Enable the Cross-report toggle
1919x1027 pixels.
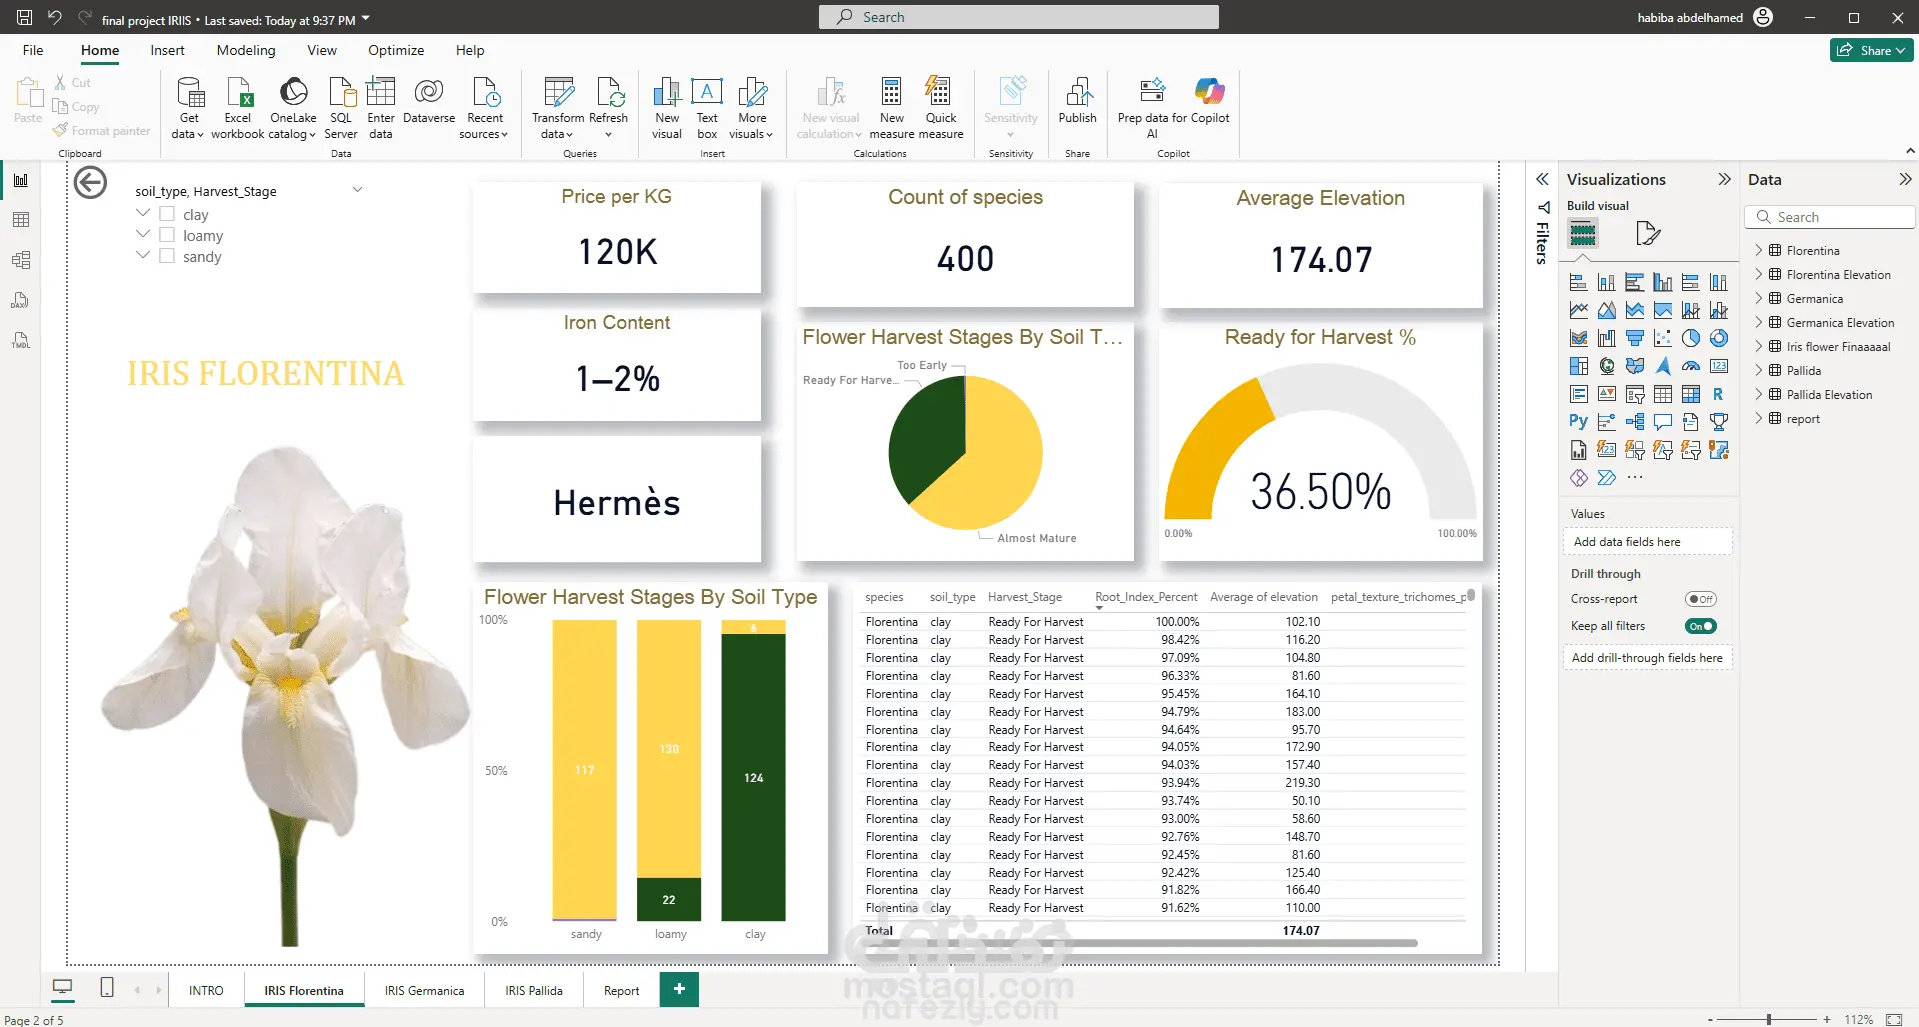1700,599
